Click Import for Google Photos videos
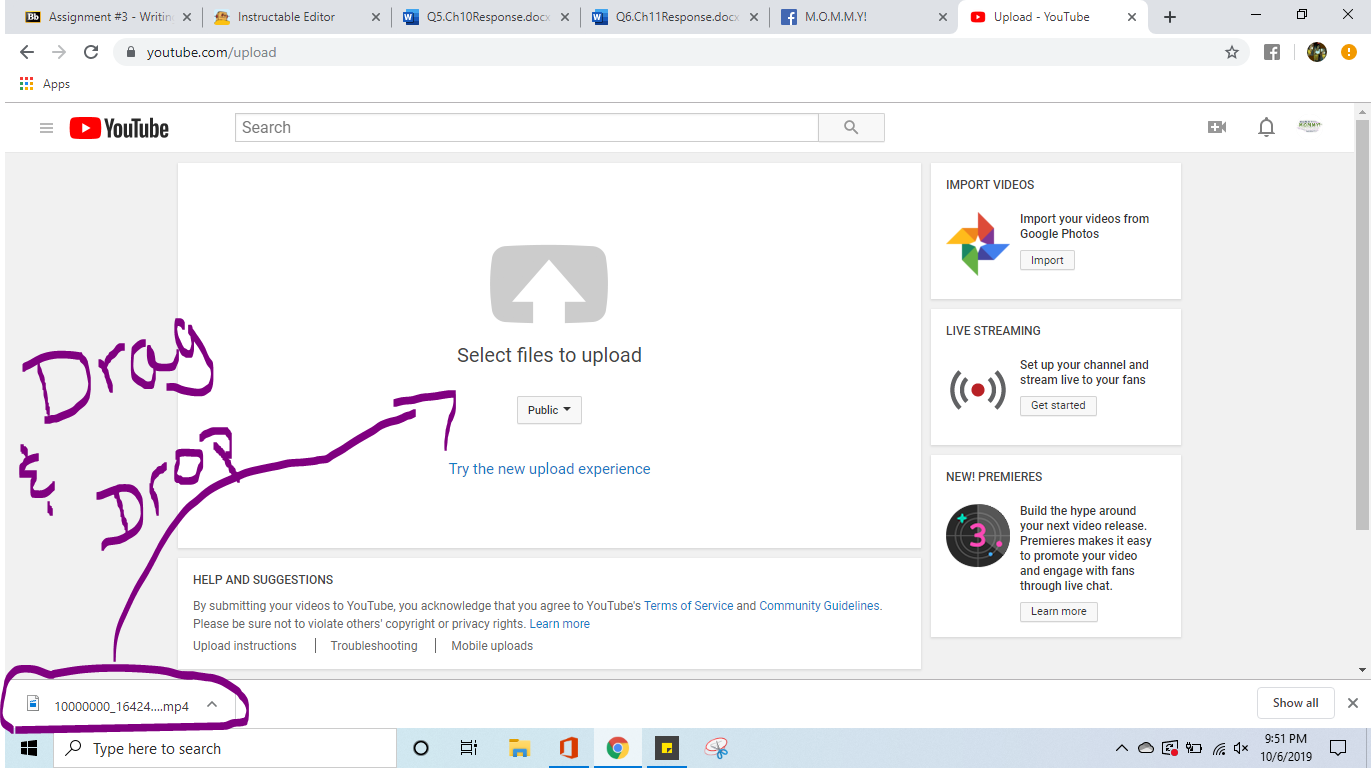Viewport: 1371px width, 768px height. (1047, 260)
